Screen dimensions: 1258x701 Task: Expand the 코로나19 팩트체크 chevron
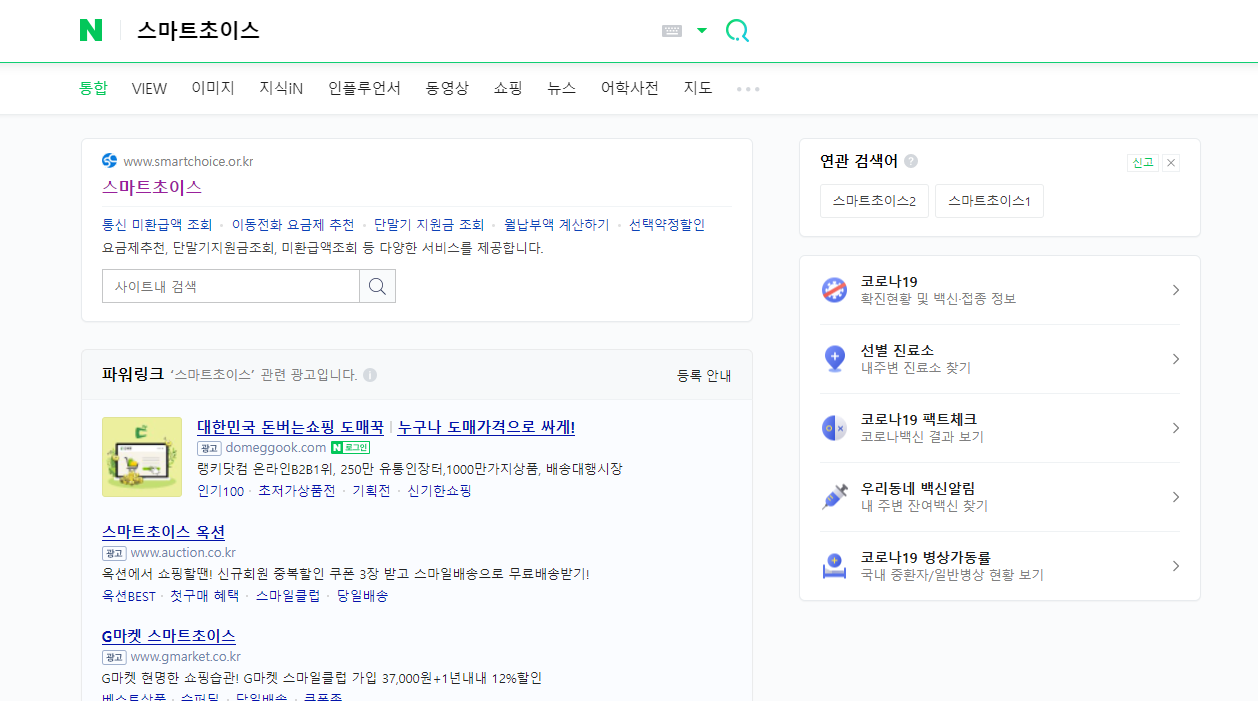tap(1176, 428)
